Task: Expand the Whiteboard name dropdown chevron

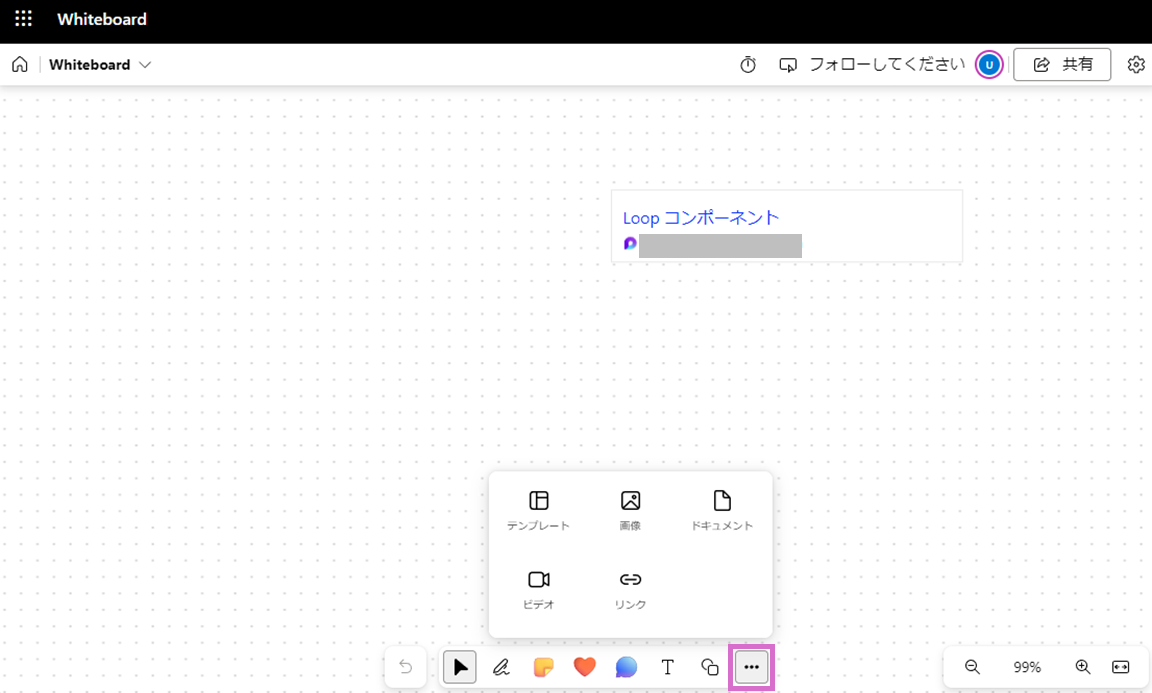Action: coord(145,65)
